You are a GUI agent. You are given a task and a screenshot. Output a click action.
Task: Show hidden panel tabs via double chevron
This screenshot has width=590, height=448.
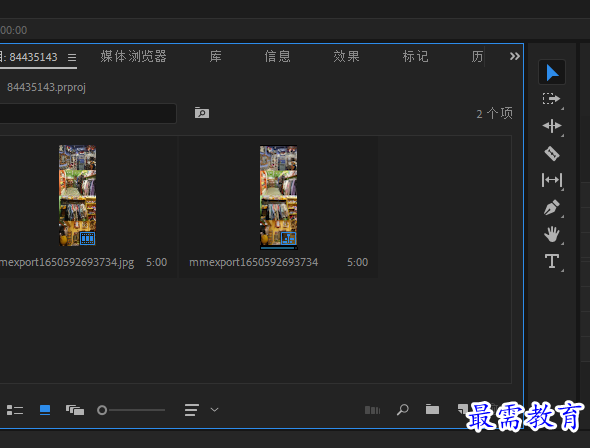tap(514, 56)
